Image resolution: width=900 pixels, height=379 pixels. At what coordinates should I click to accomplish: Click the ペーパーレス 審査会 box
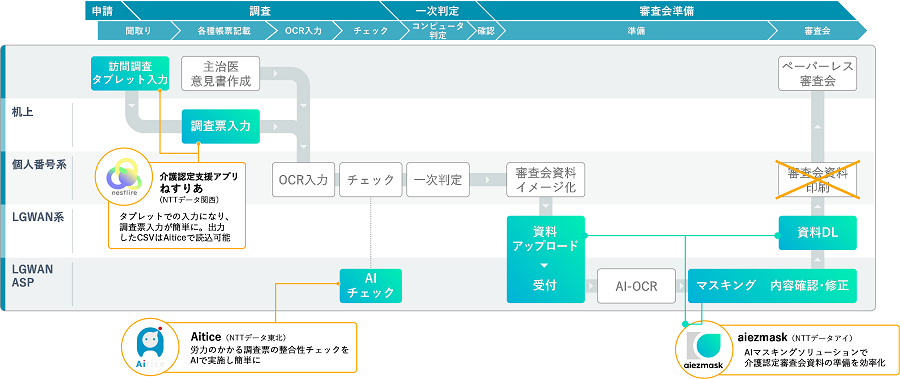[818, 74]
